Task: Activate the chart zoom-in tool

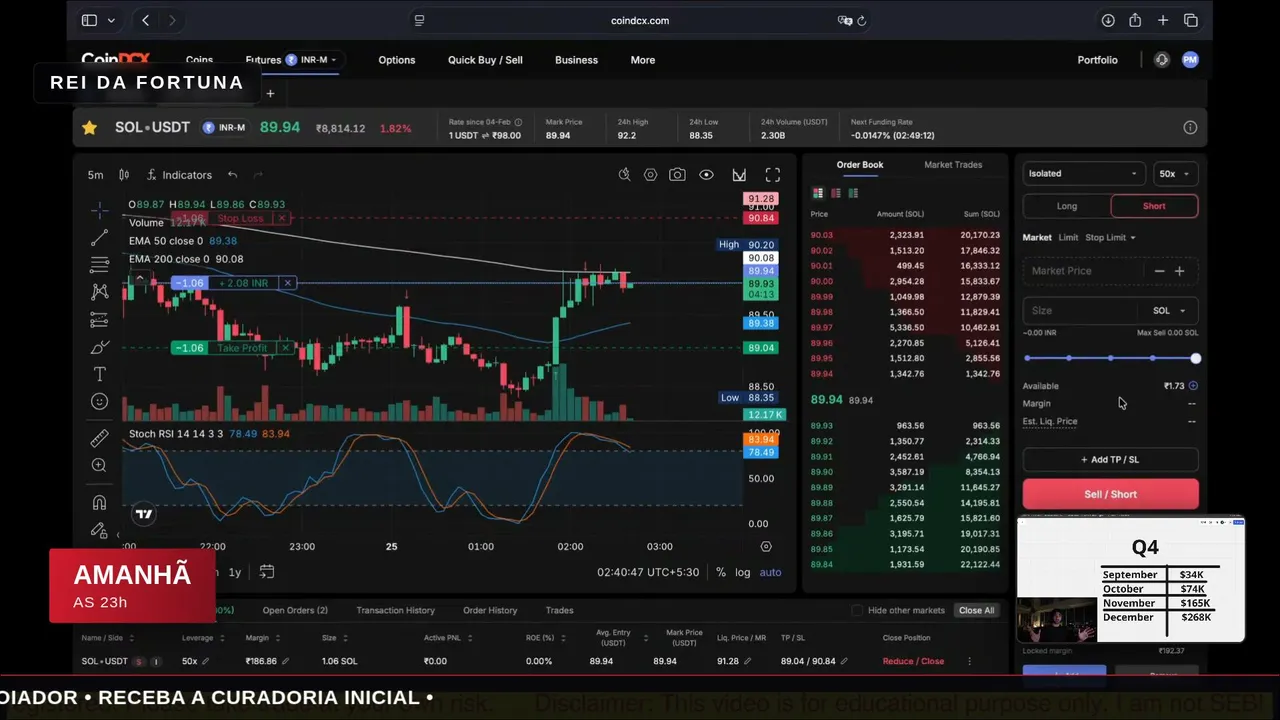Action: coord(100,465)
